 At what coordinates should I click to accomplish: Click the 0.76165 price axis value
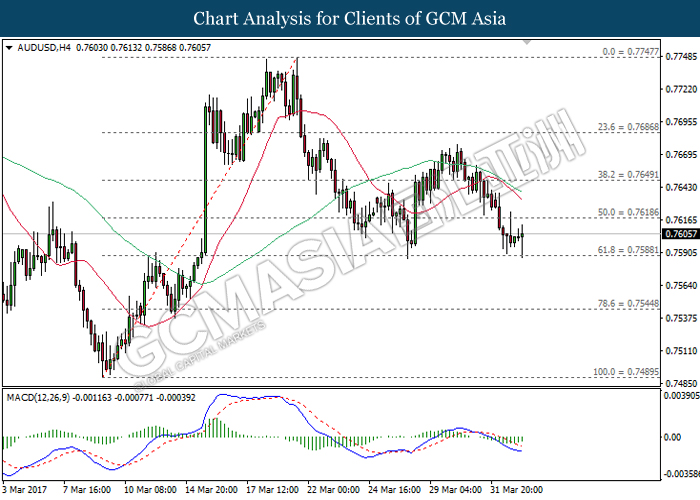click(681, 220)
